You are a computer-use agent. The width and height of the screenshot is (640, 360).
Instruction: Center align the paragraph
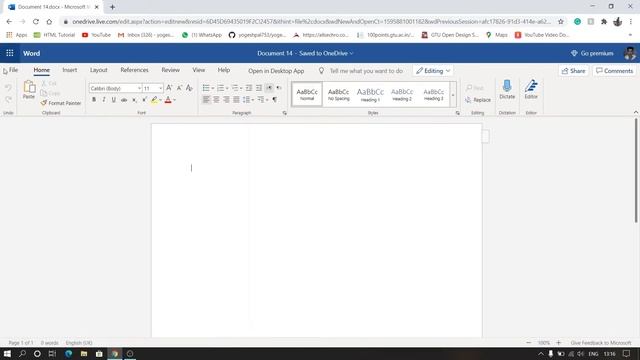coord(216,100)
